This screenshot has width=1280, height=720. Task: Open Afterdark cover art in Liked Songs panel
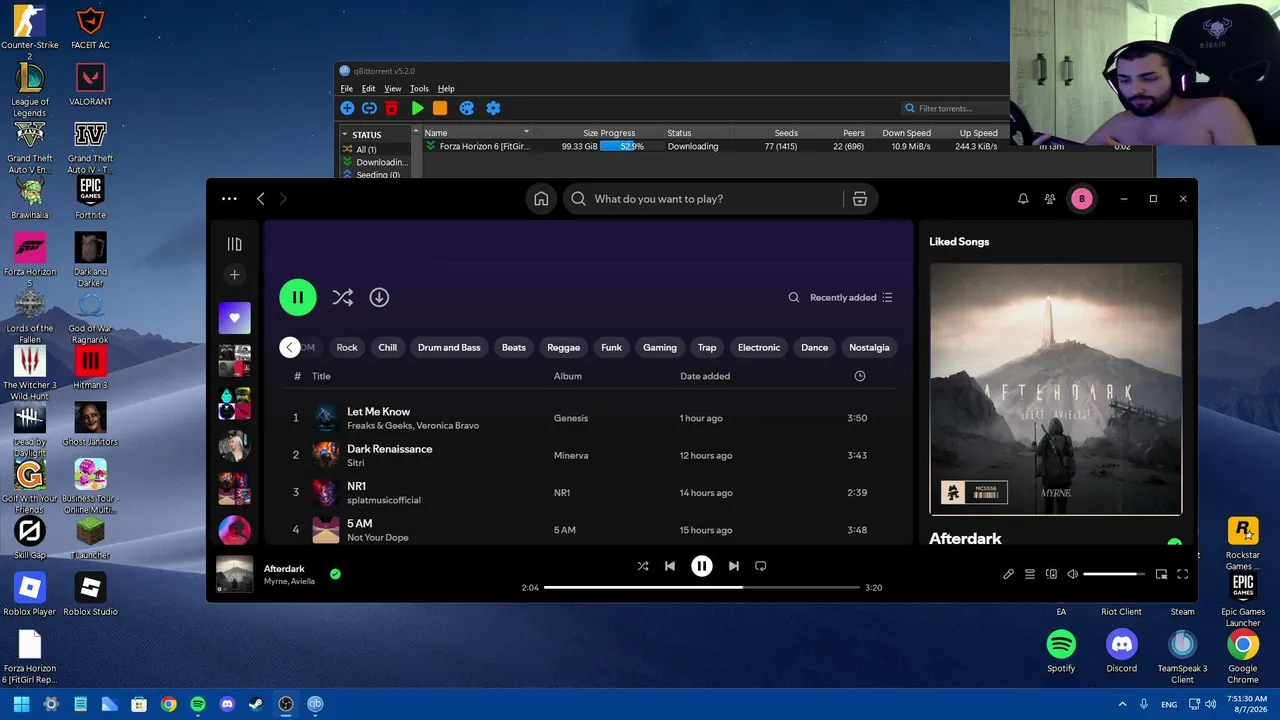(x=1056, y=389)
